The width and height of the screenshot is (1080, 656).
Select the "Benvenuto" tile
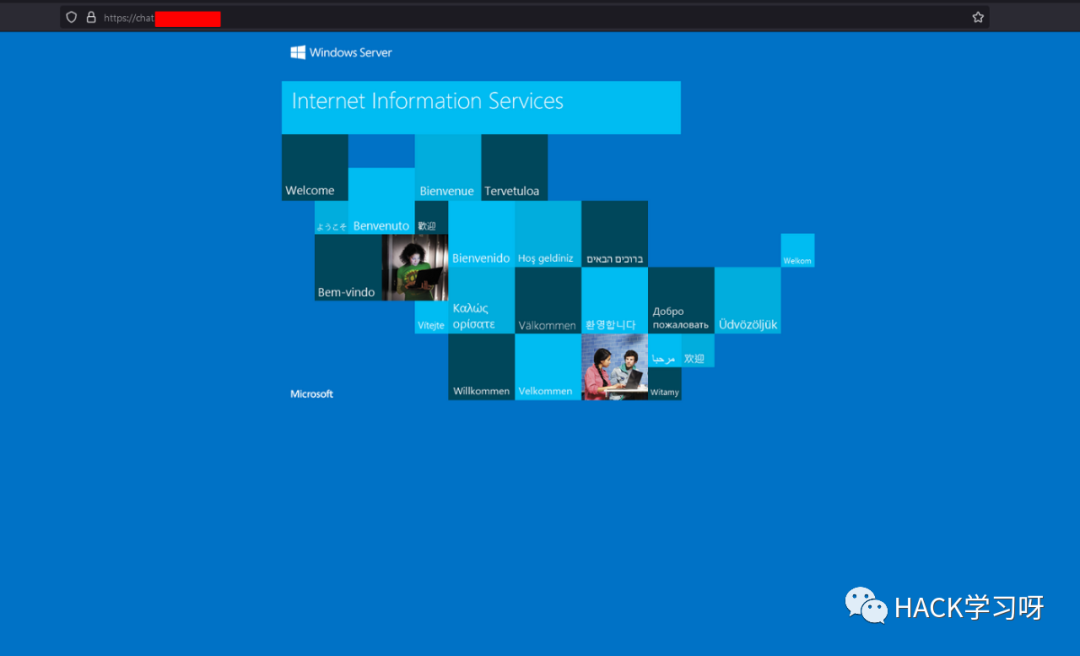382,201
